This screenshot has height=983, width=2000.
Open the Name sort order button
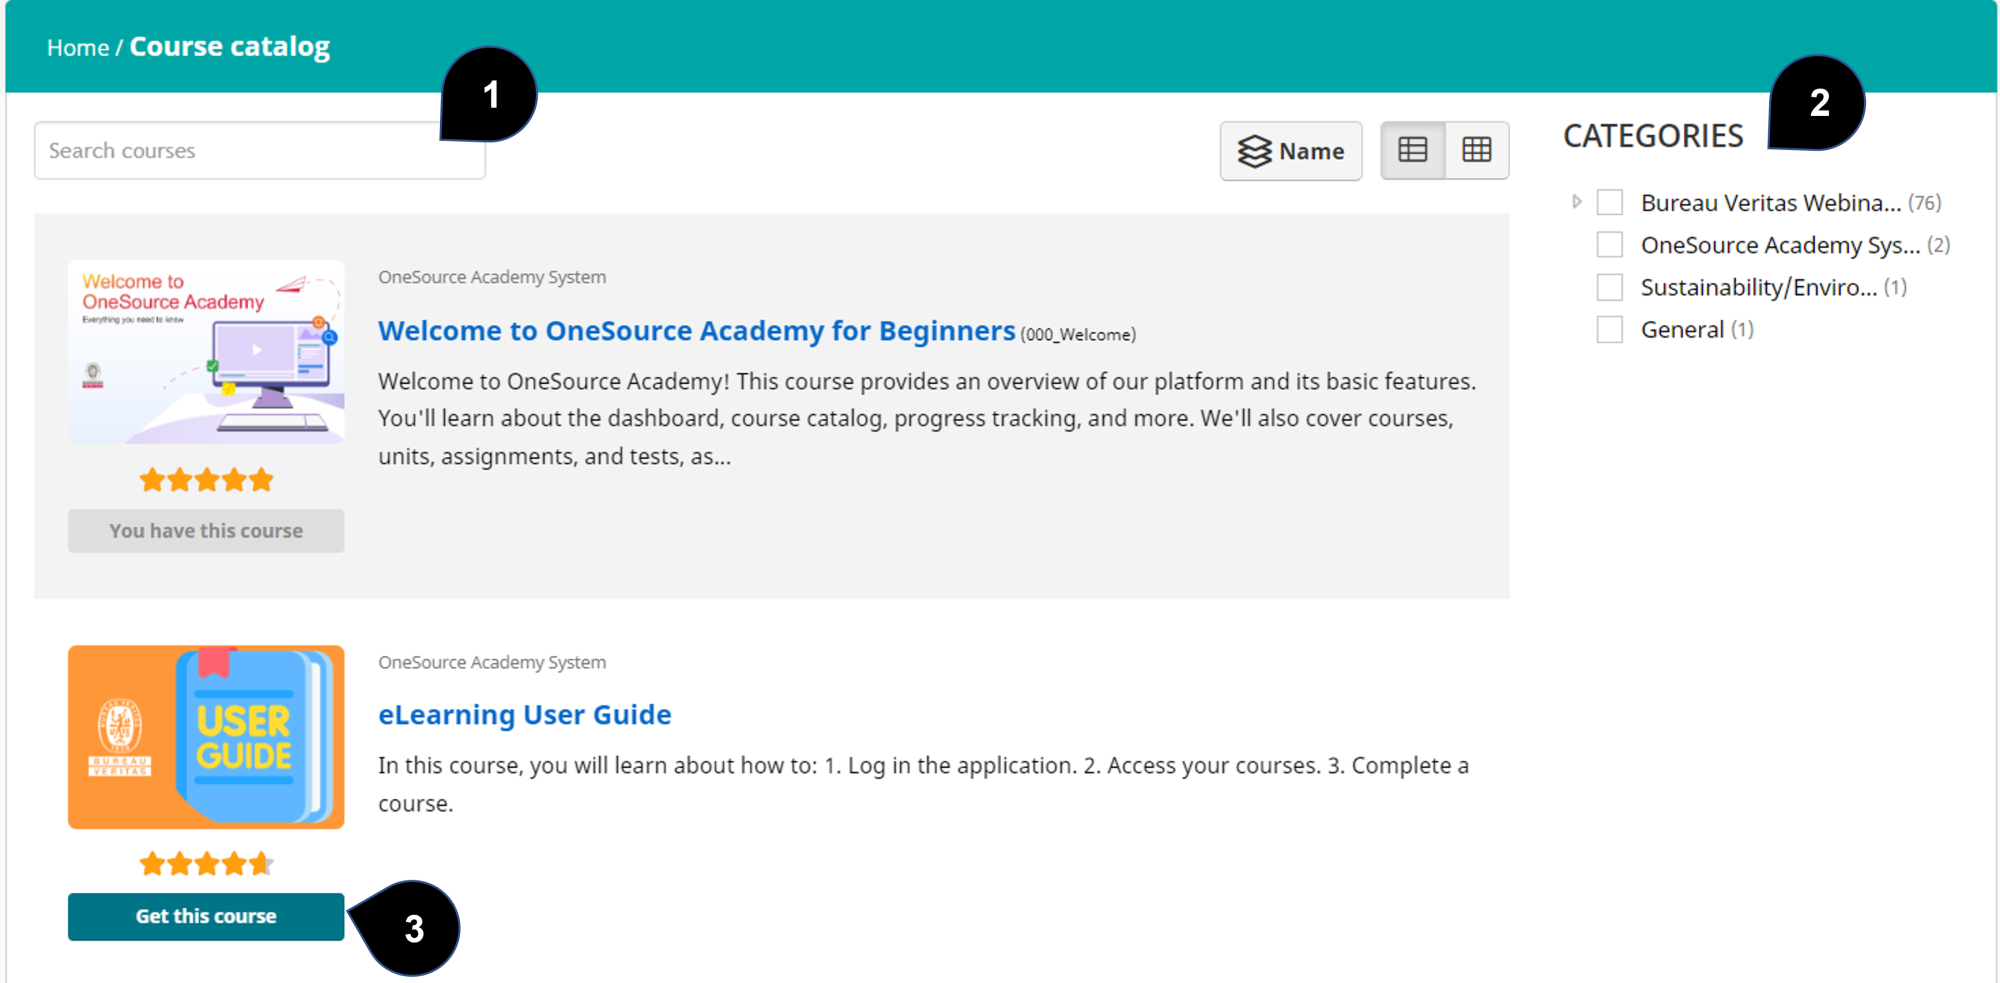click(1290, 151)
